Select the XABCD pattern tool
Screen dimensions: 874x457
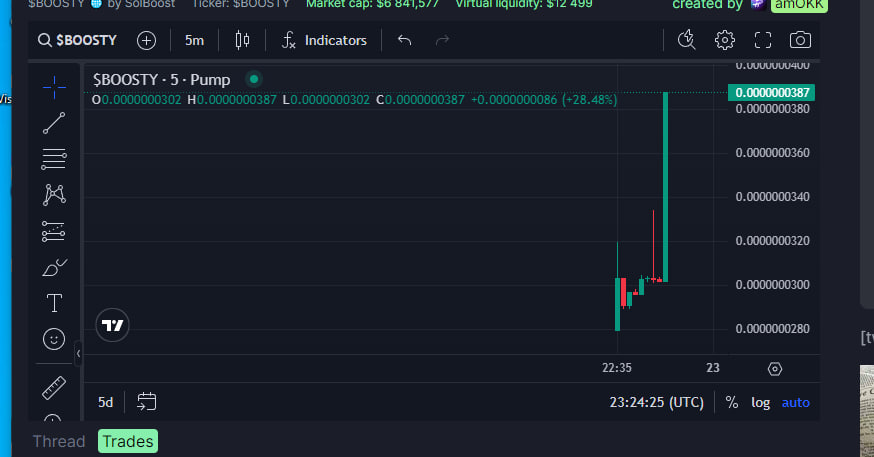[x=54, y=195]
